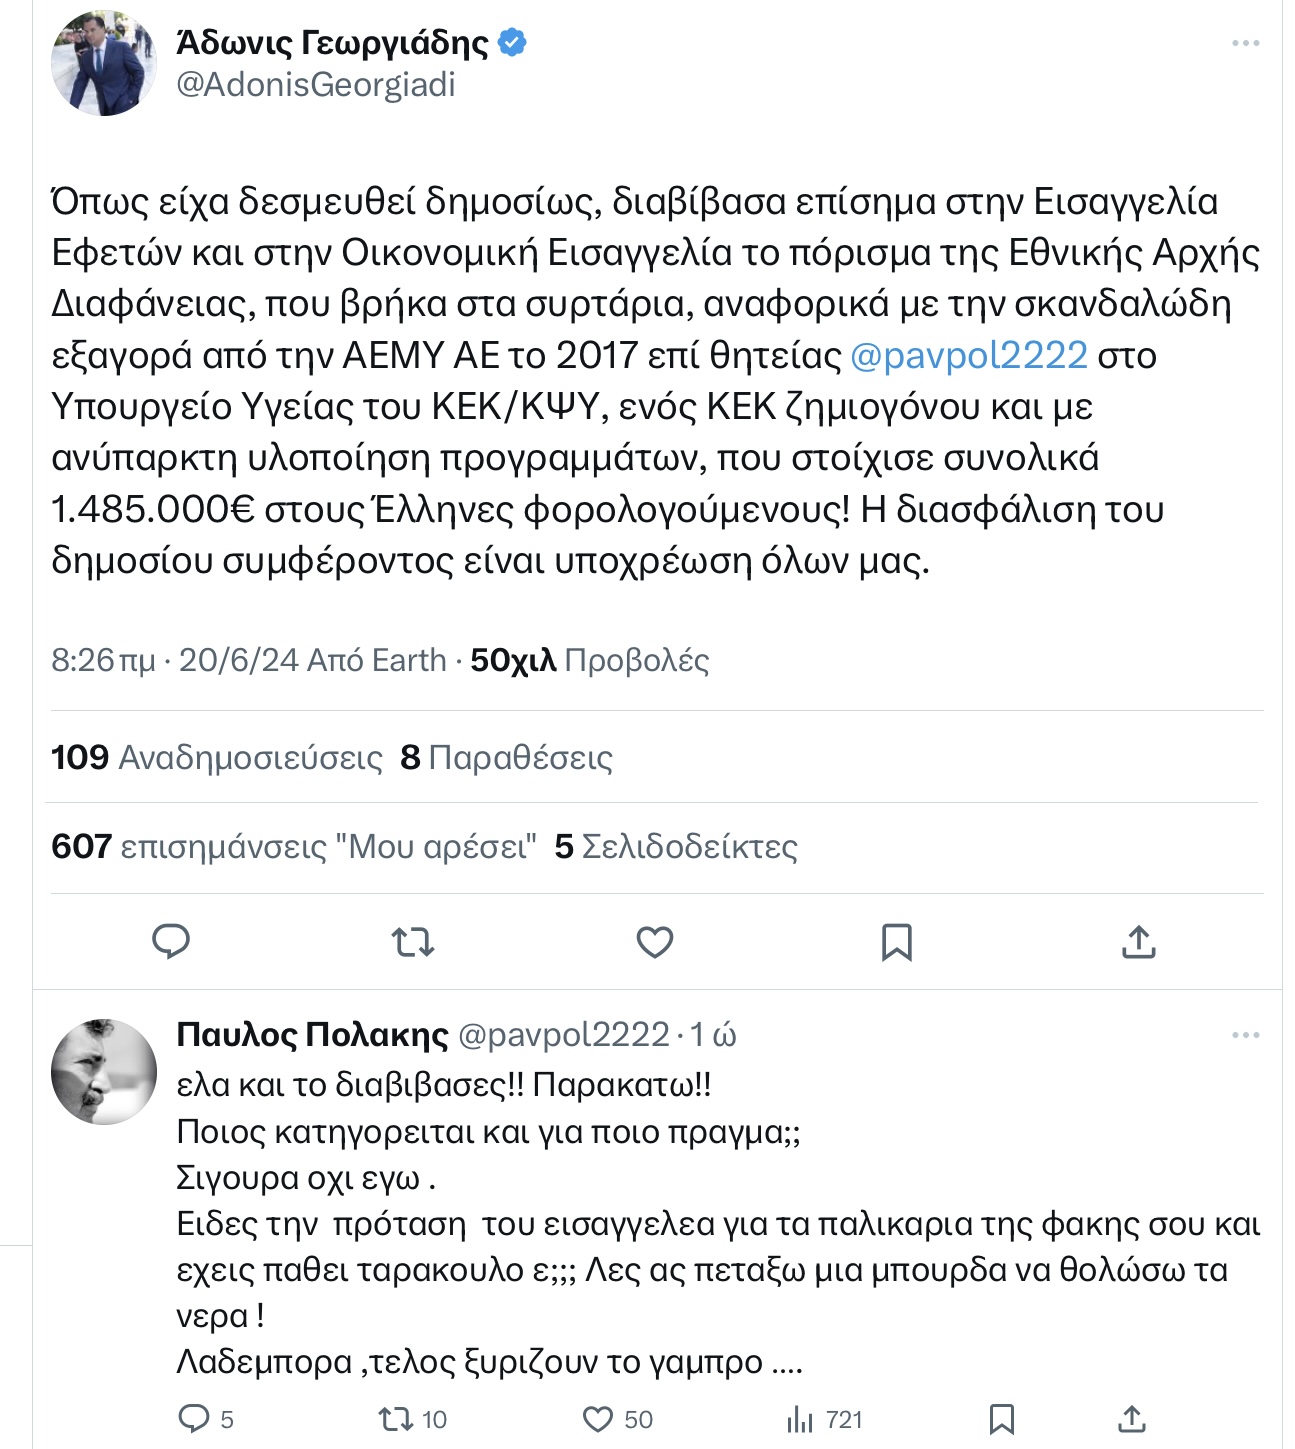Share the main tweet
The height and width of the screenshot is (1449, 1295).
[1138, 941]
